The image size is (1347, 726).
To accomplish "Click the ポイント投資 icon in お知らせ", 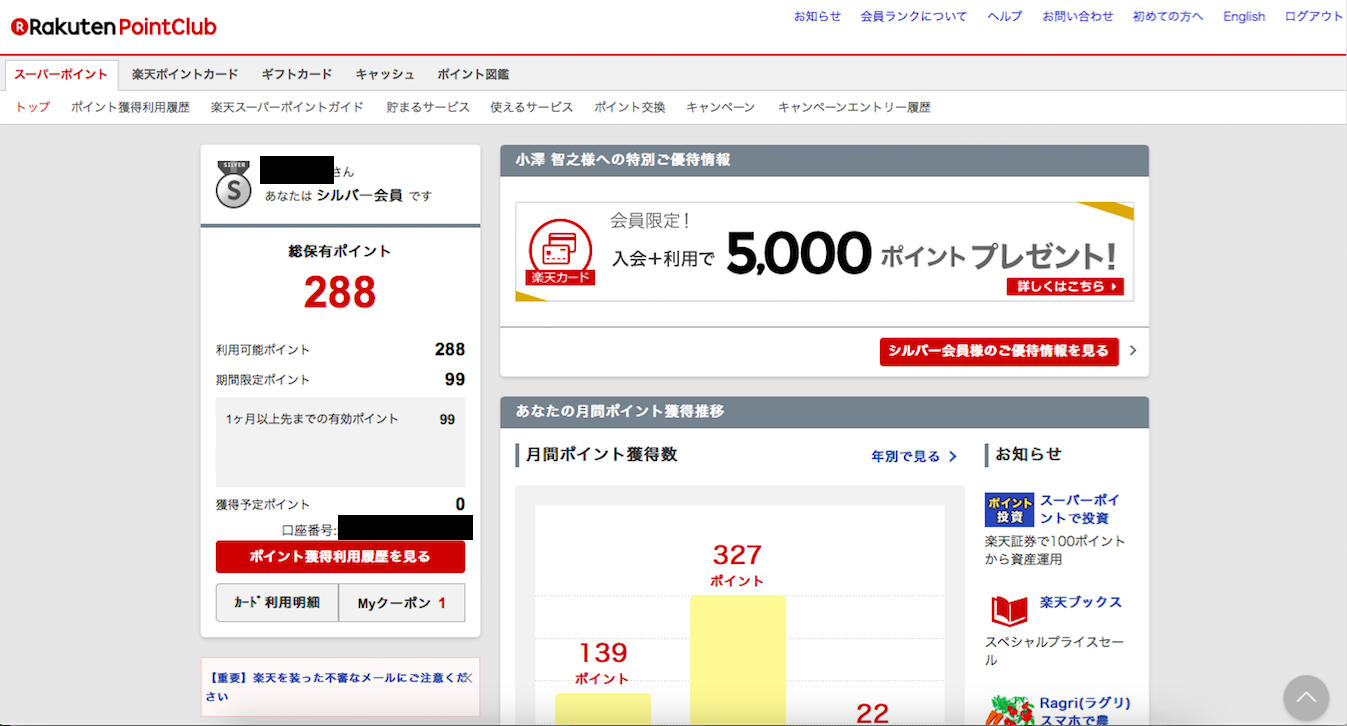I will pyautogui.click(x=1009, y=509).
